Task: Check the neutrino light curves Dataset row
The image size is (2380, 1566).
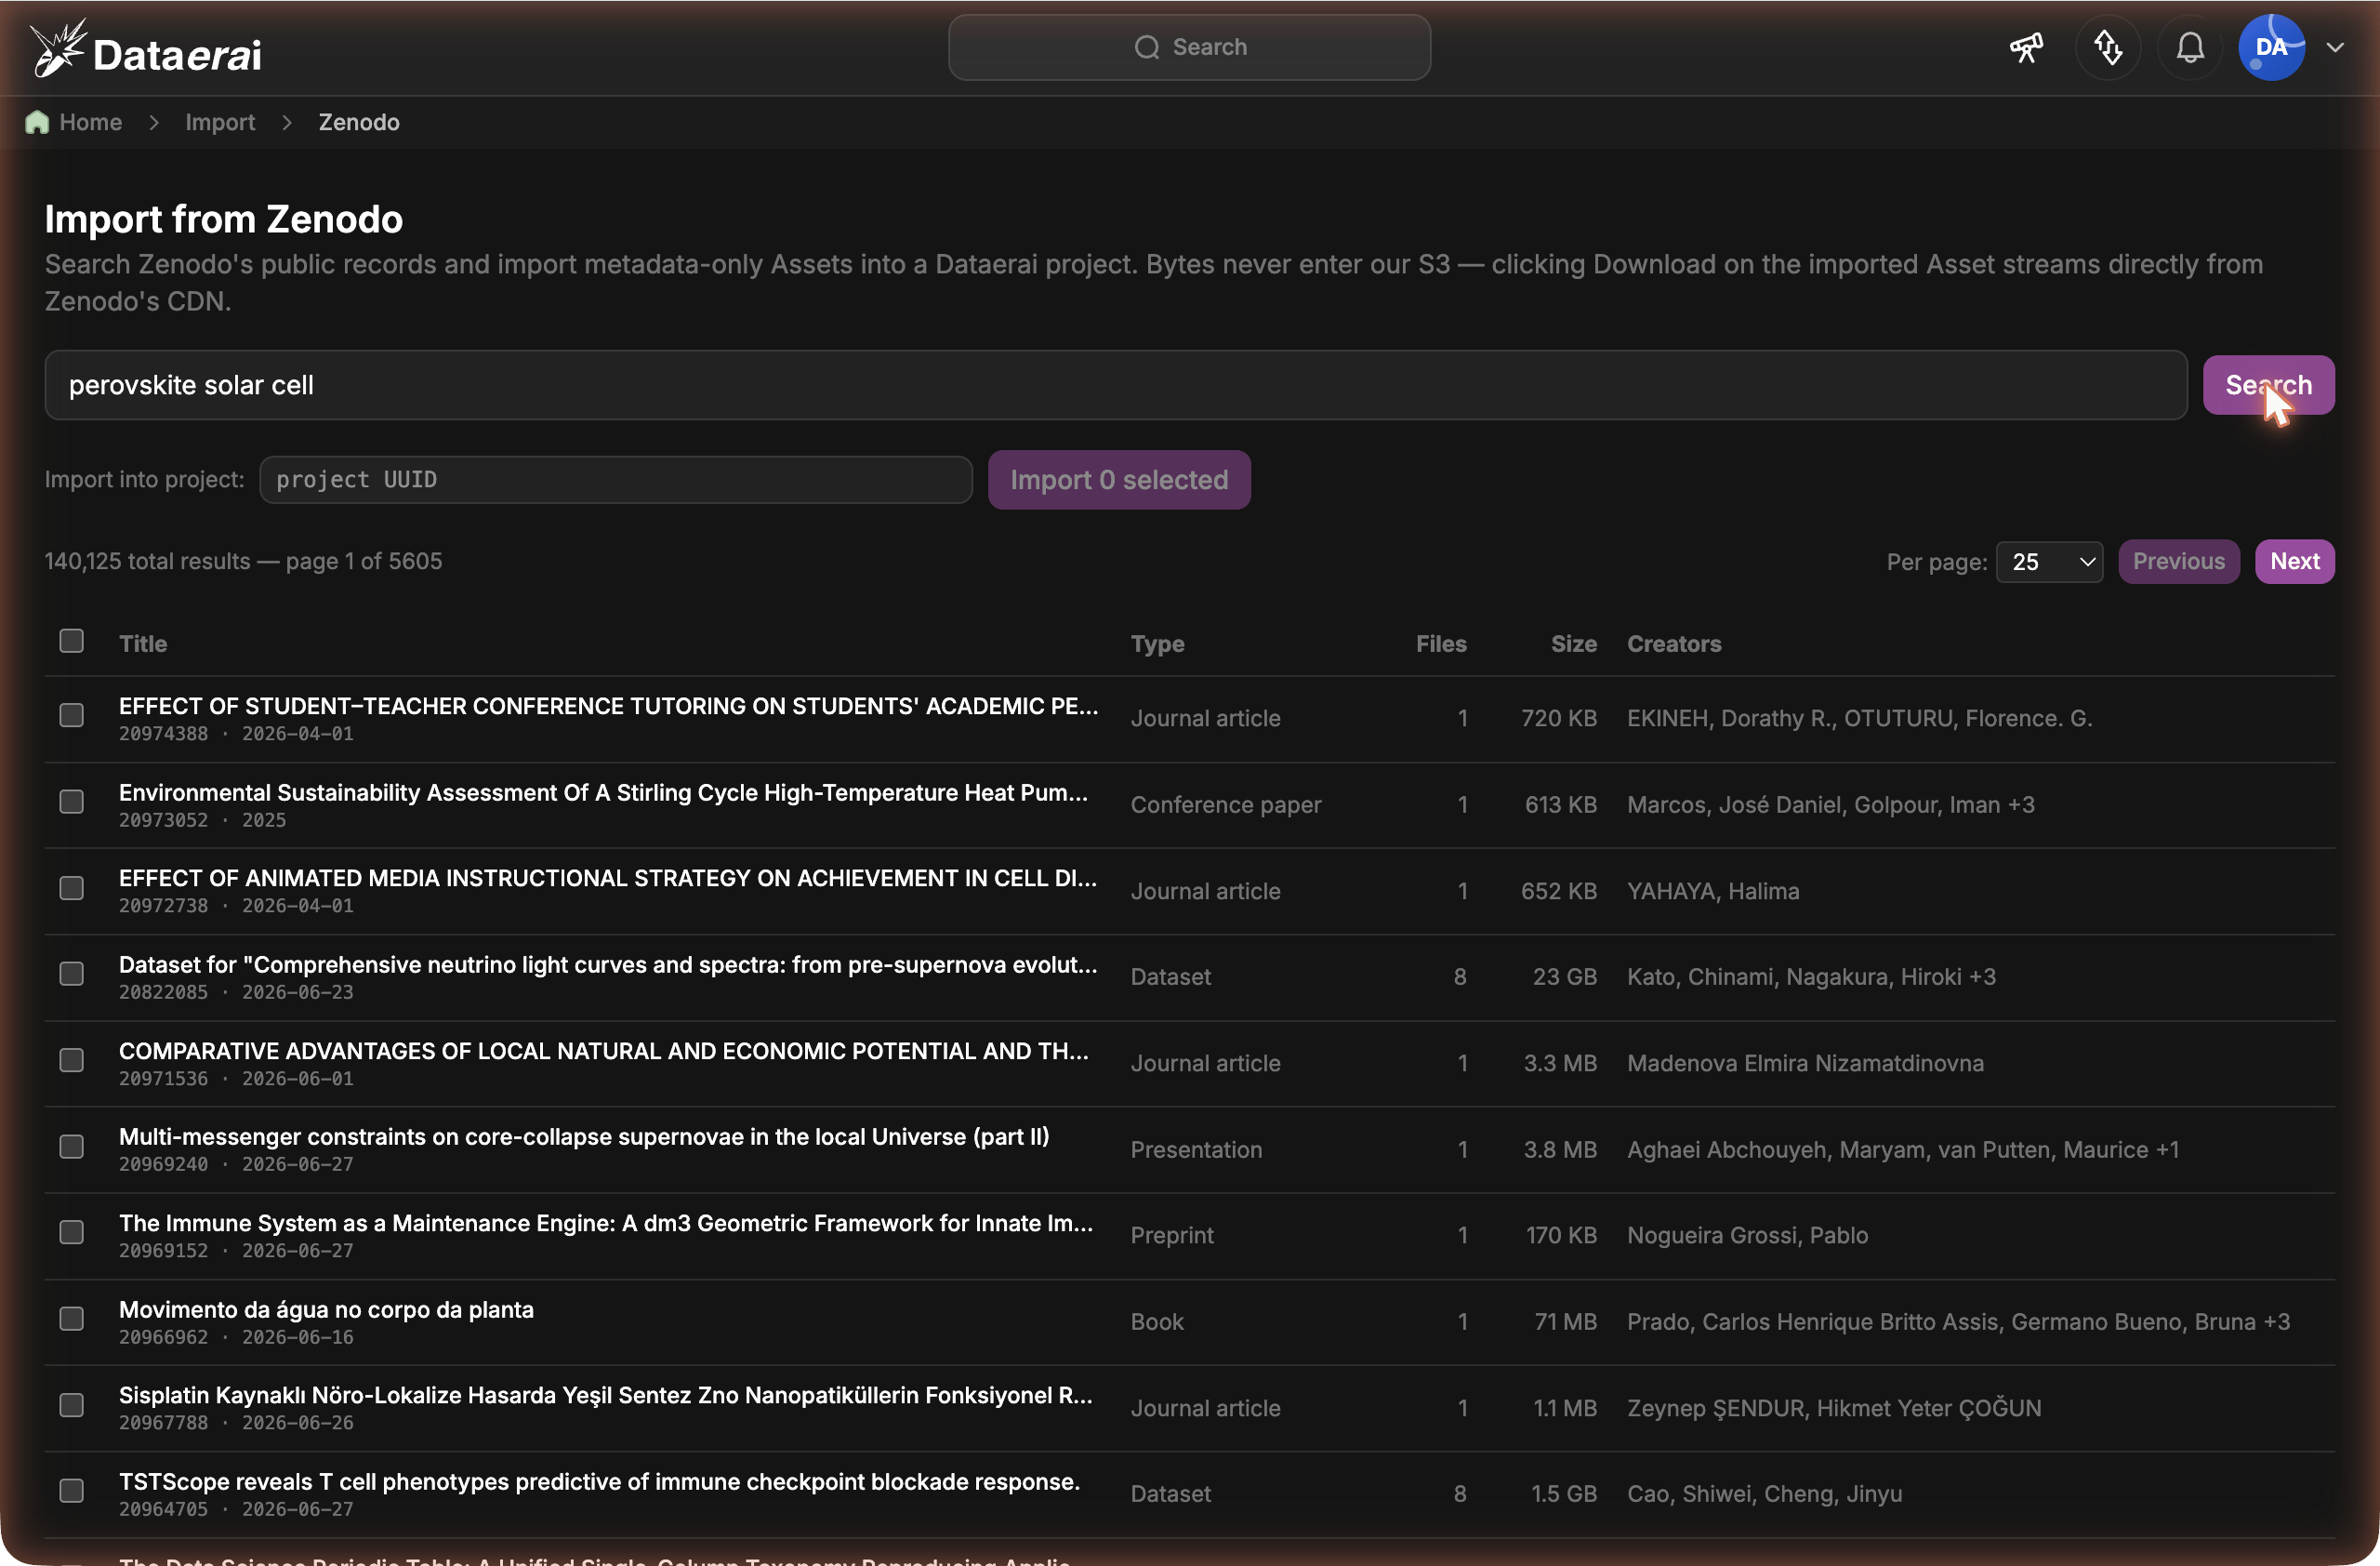Action: pos(71,974)
